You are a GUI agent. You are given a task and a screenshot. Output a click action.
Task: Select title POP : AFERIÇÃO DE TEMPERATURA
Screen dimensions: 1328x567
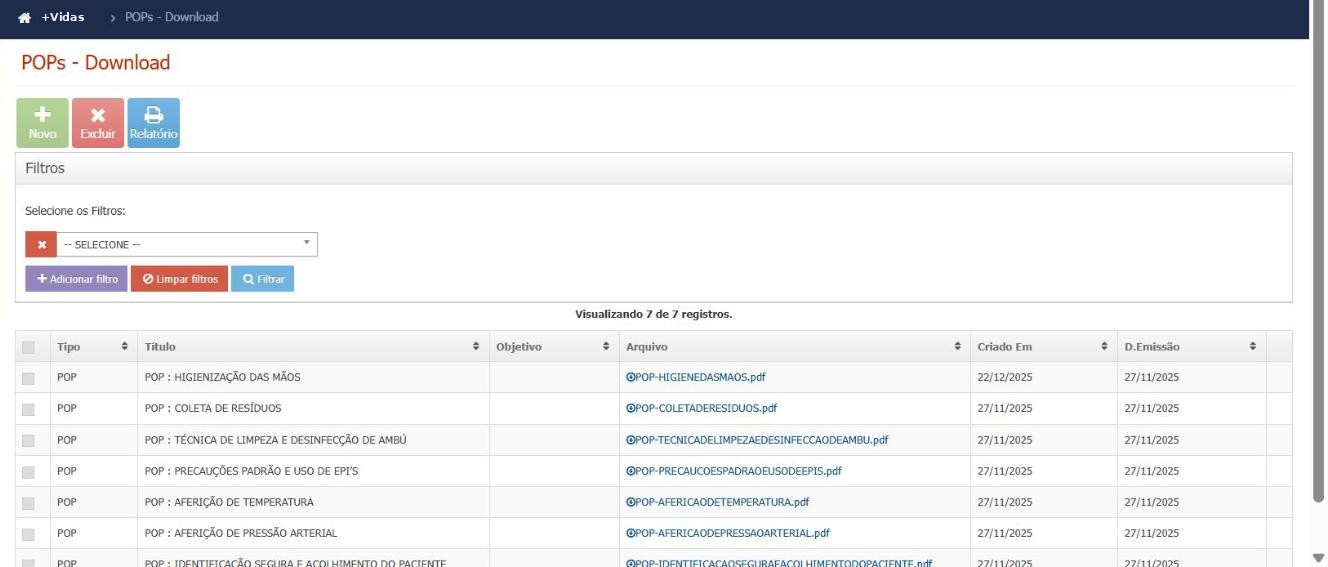[229, 503]
